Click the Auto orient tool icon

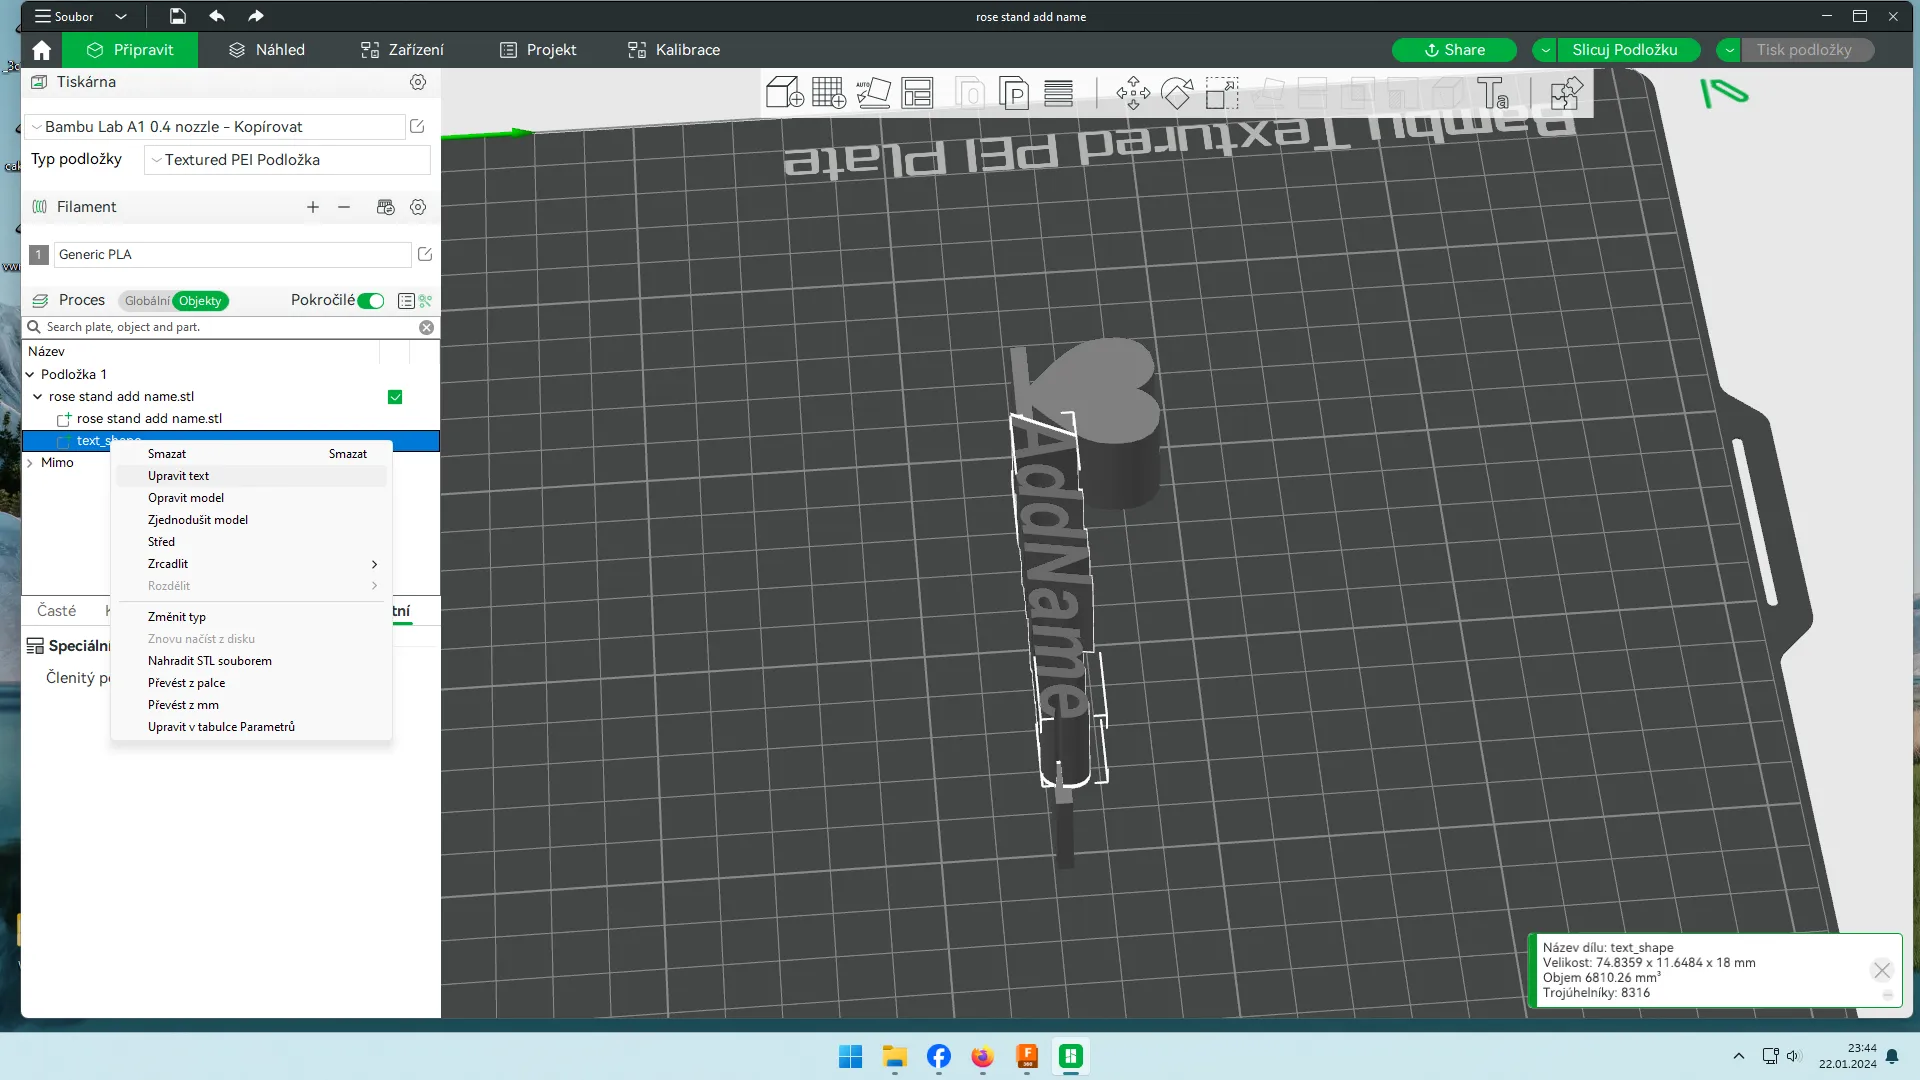tap(873, 93)
